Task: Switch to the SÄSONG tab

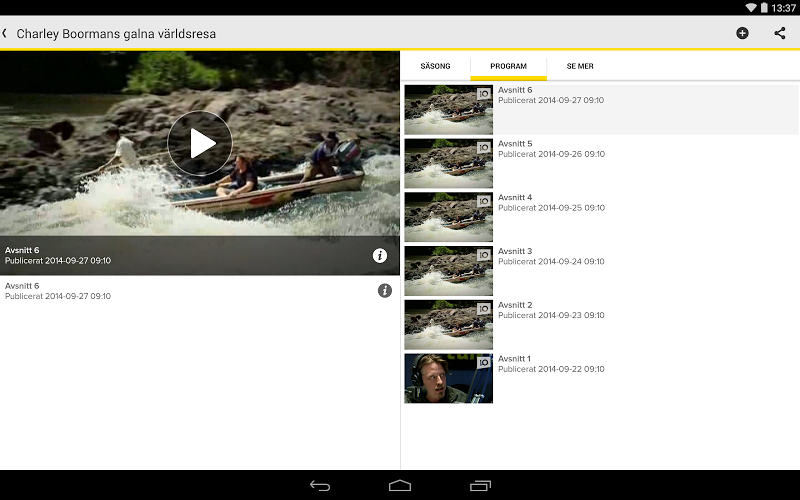Action: point(435,66)
